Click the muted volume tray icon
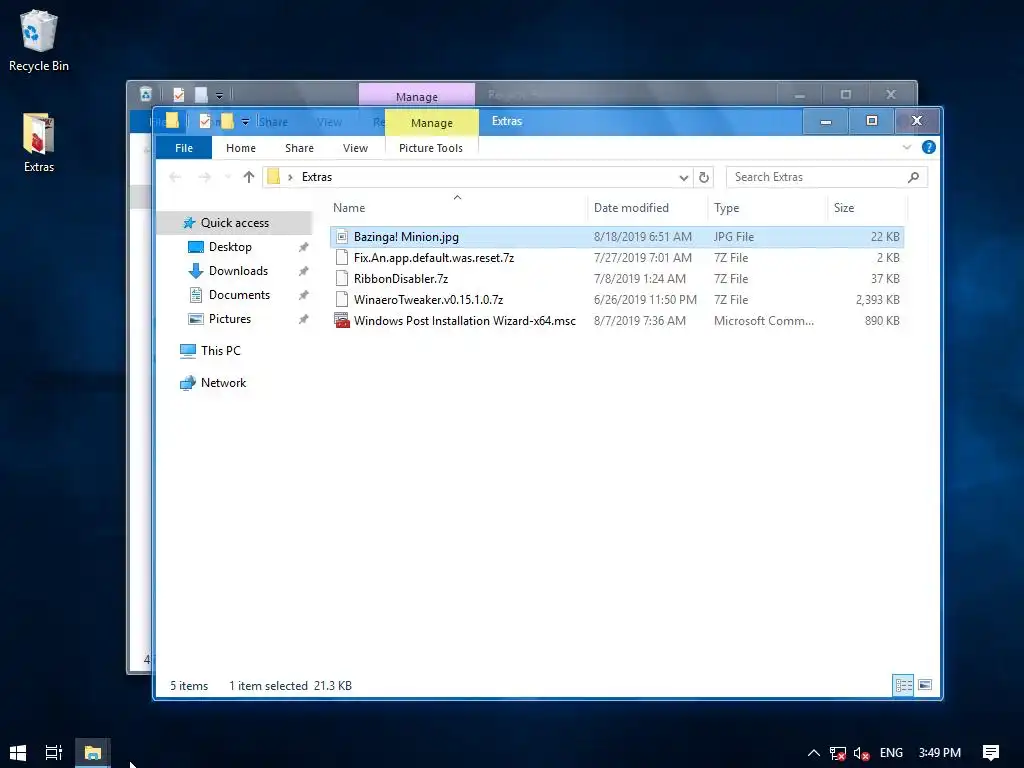Viewport: 1024px width, 768px height. [x=861, y=753]
